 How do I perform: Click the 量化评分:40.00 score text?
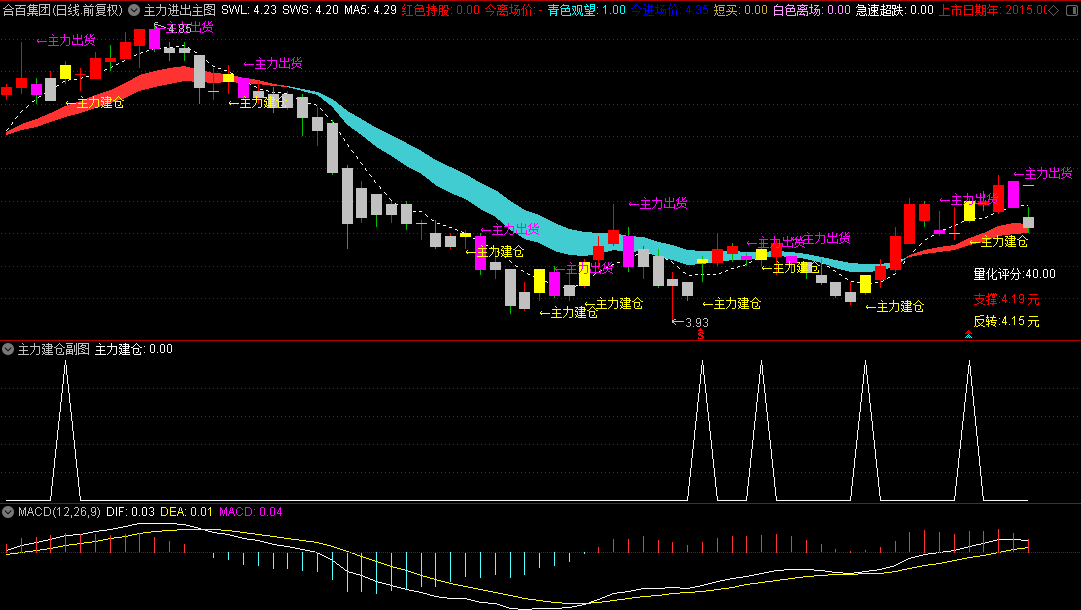tap(1014, 274)
